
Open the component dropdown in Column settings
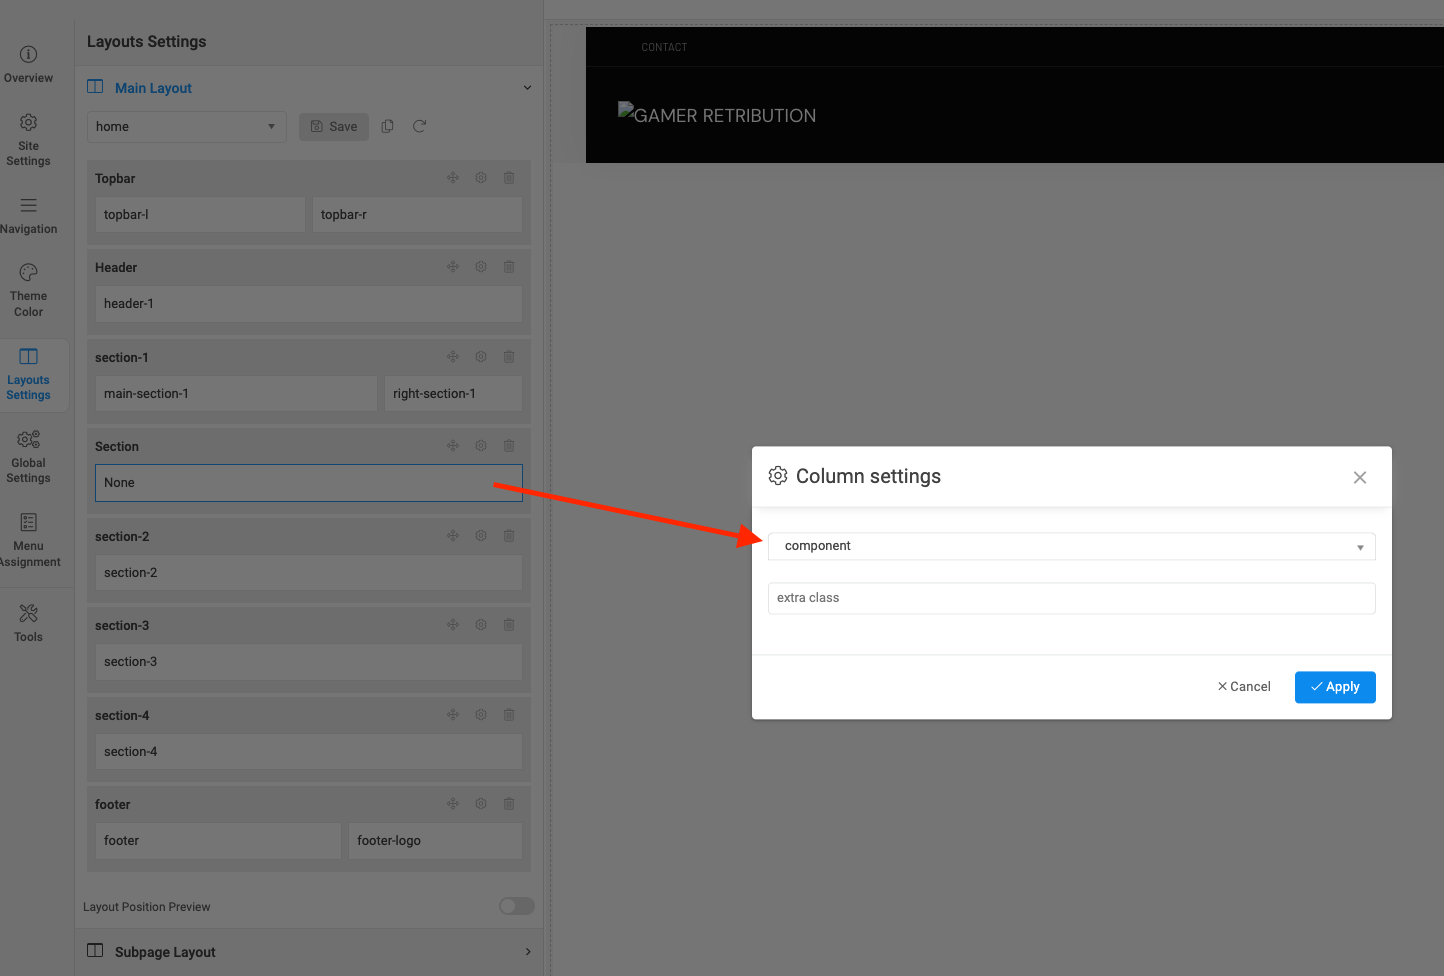pos(1071,546)
